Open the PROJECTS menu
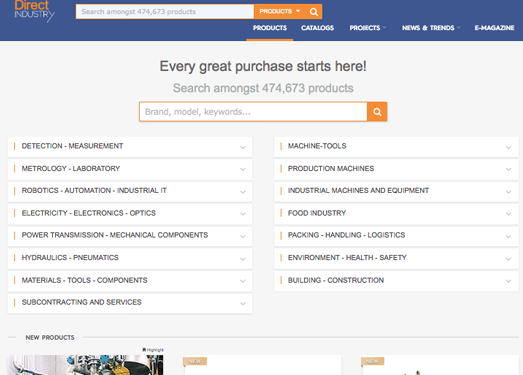Image resolution: width=523 pixels, height=375 pixels. 368,28
